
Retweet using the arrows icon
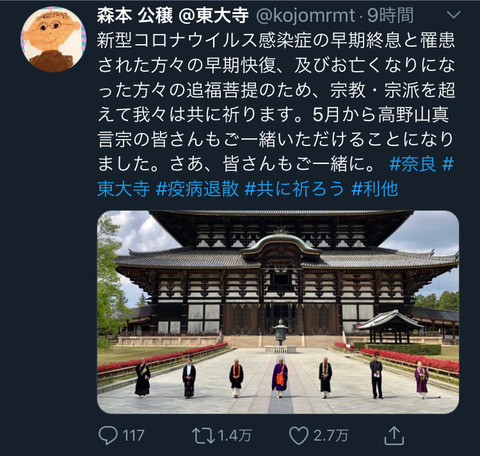click(203, 436)
